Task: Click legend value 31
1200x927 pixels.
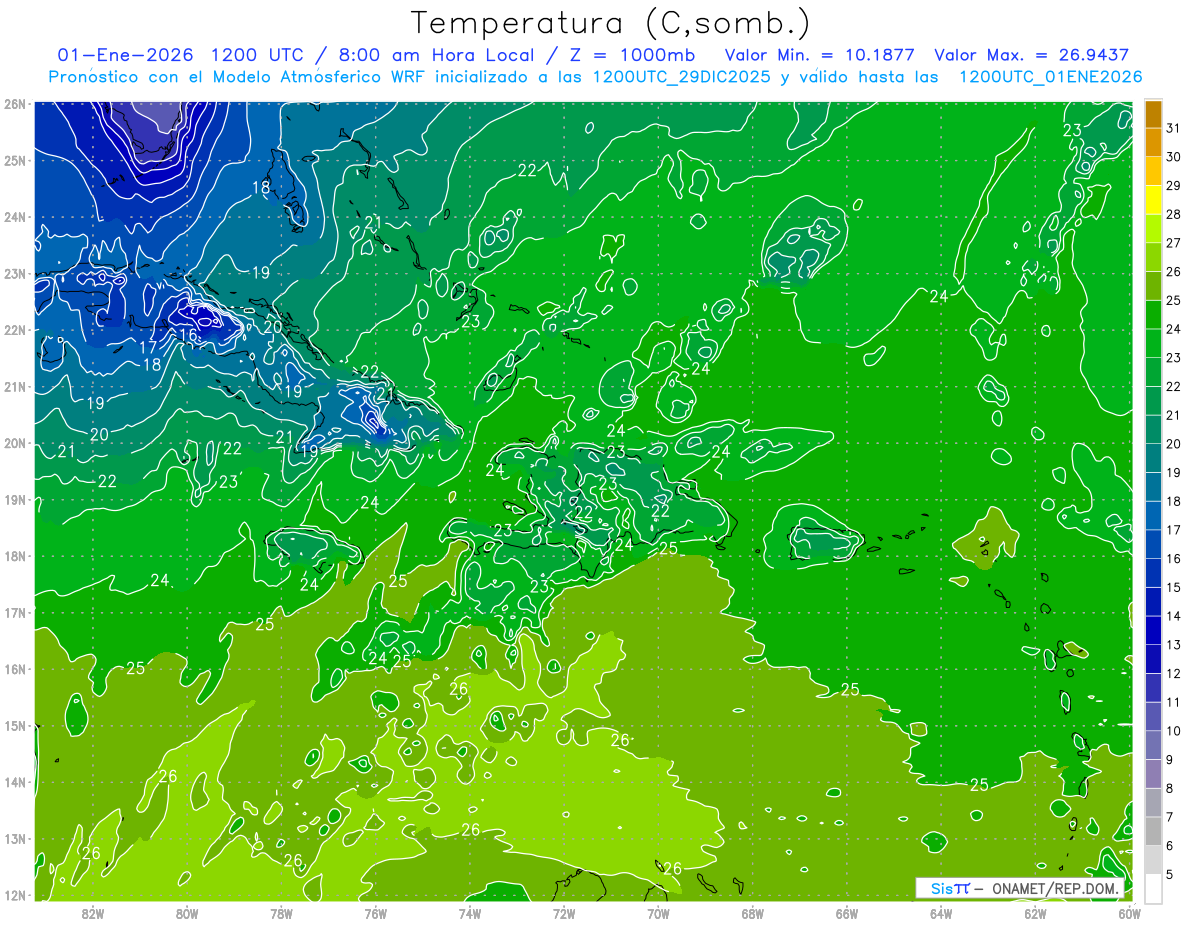Action: 1174,127
